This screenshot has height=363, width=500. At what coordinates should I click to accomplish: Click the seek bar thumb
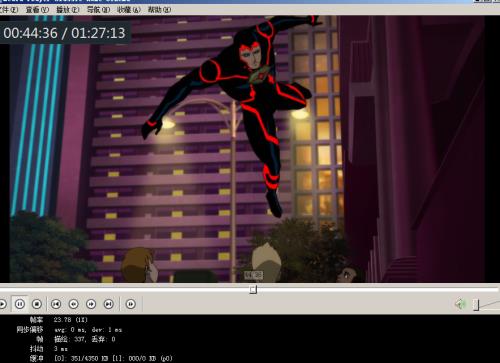click(253, 289)
